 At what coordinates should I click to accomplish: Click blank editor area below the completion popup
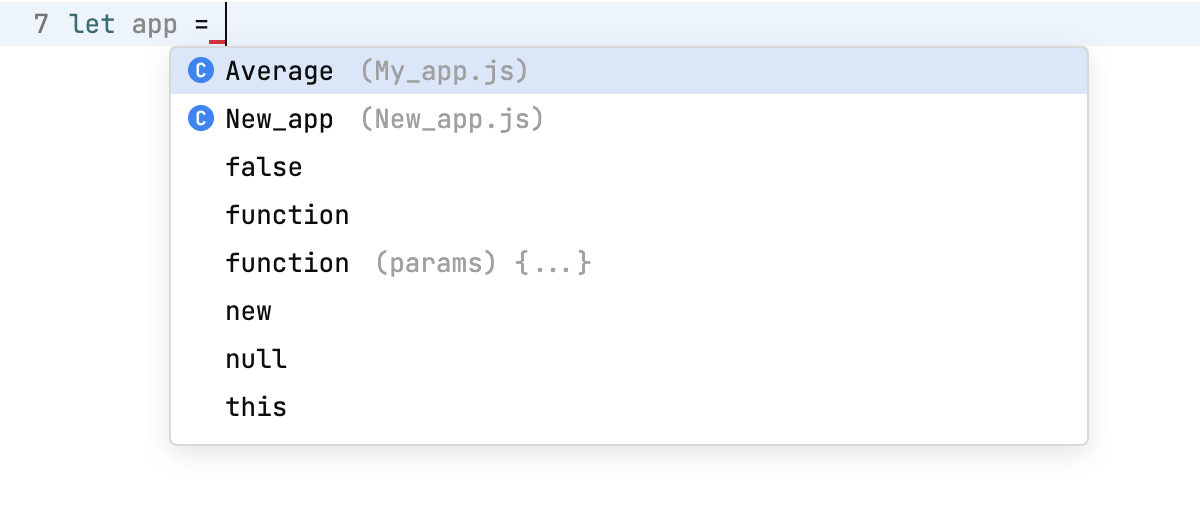600,485
